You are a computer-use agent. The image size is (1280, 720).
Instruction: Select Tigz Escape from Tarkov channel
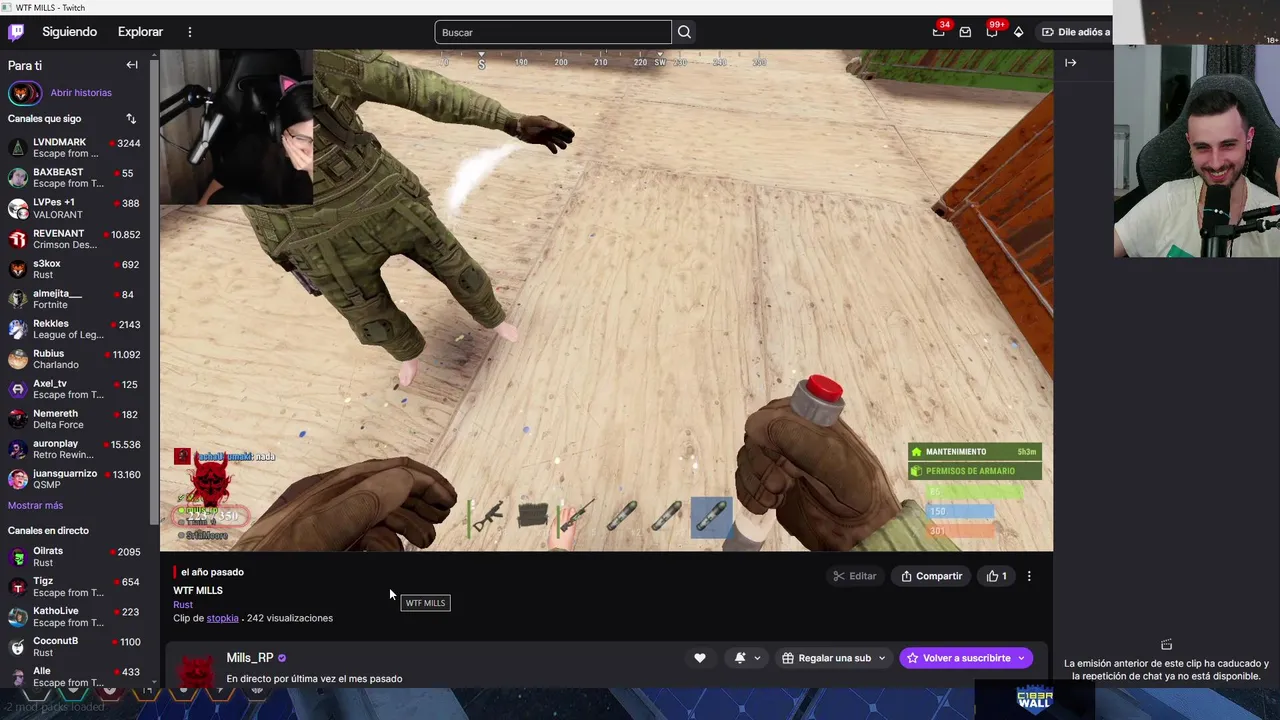74,587
